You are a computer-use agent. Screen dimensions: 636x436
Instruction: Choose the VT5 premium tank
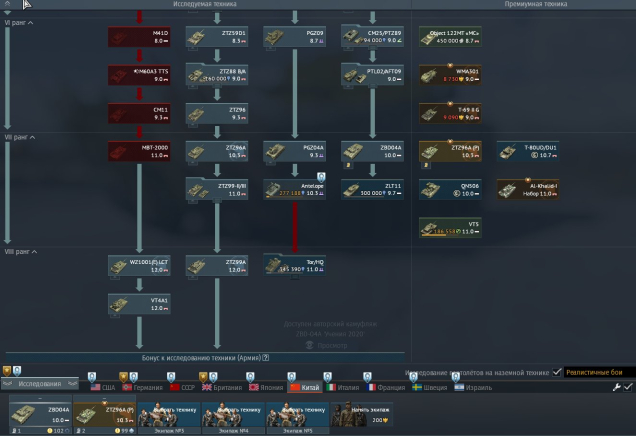click(x=450, y=227)
